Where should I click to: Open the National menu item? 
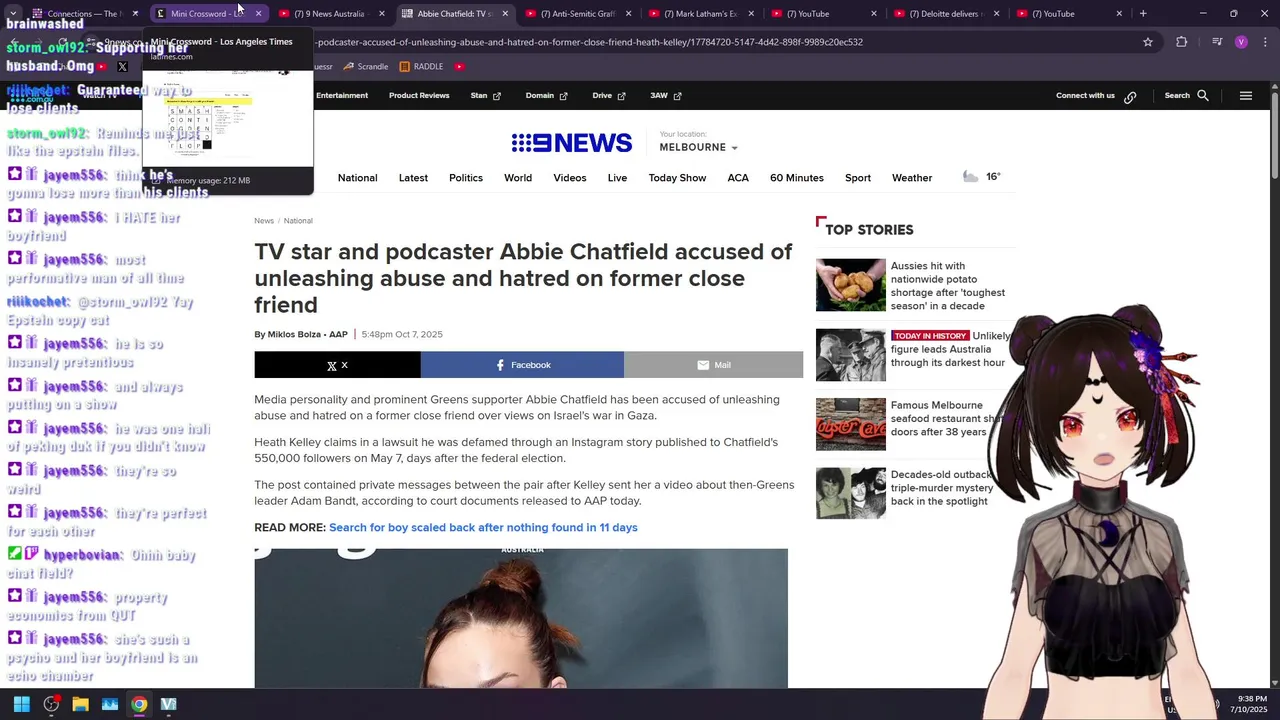357,178
